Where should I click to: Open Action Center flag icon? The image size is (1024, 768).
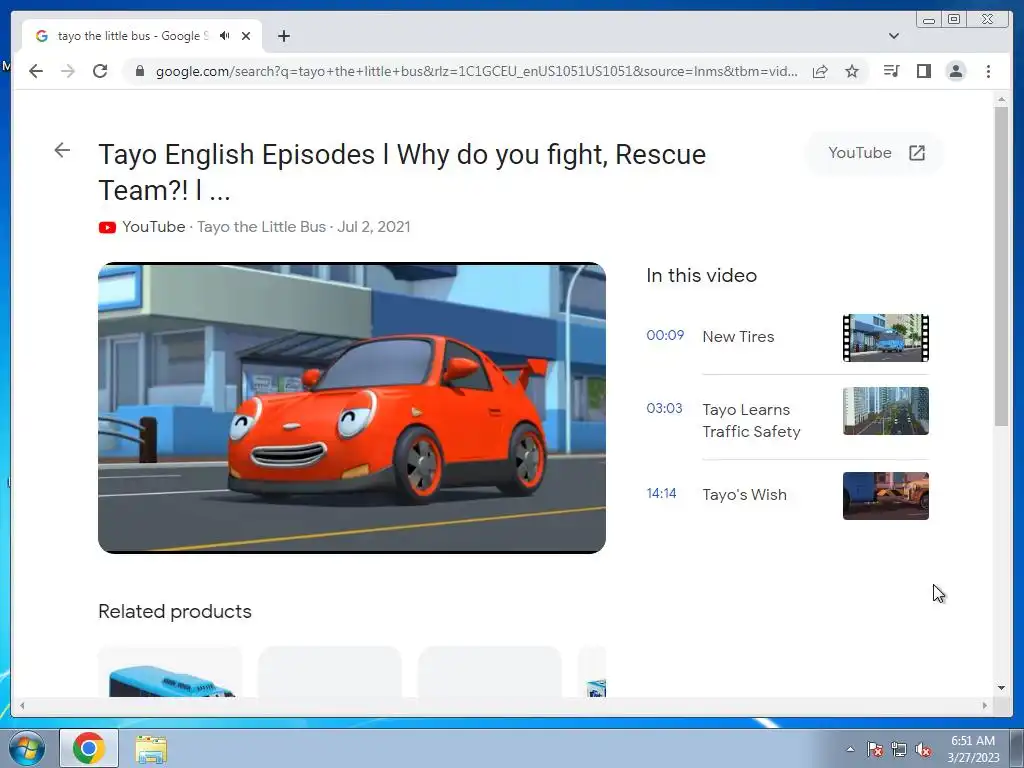[875, 749]
